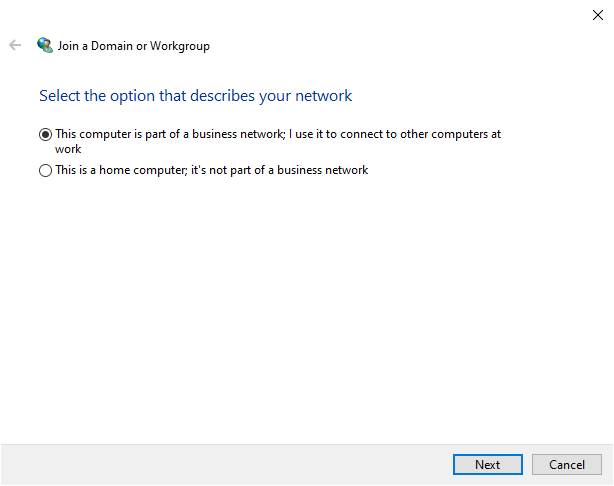This screenshot has width=614, height=486.
Task: Click the 'This is a home computer' label text
Action: [x=120, y=170]
